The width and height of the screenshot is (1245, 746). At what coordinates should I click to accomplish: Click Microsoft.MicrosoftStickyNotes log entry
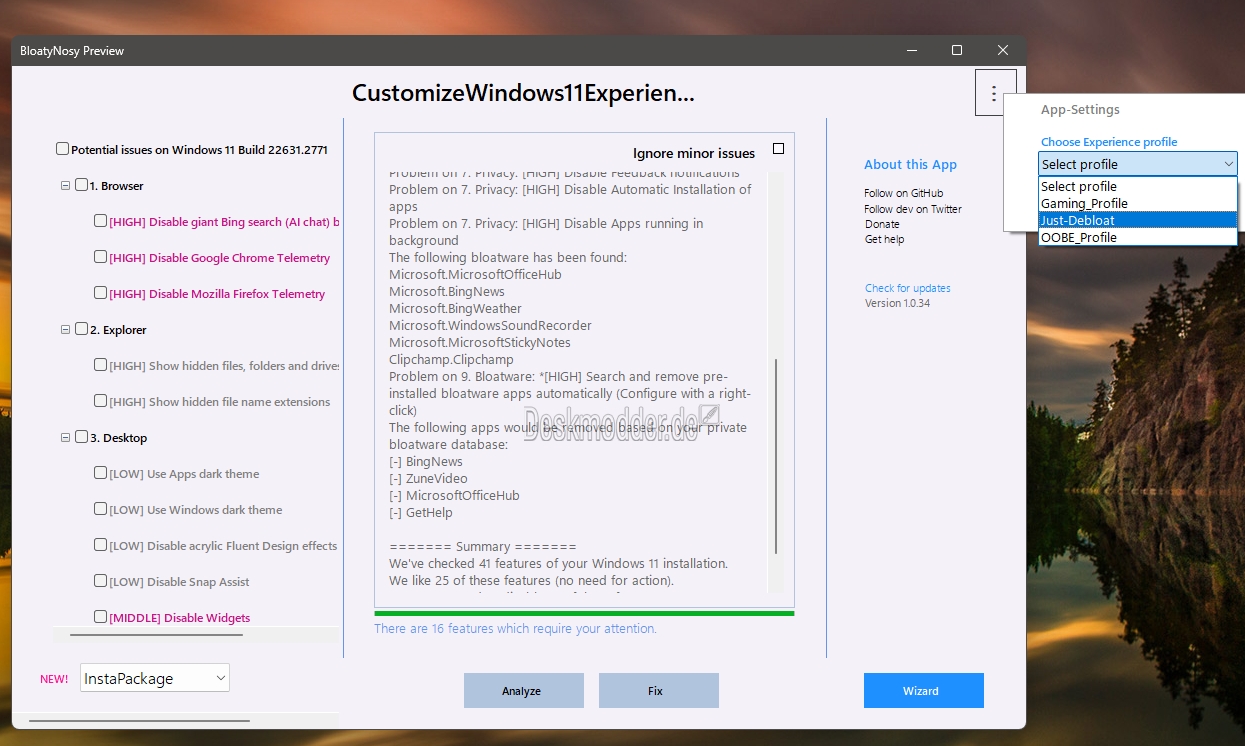tap(480, 343)
